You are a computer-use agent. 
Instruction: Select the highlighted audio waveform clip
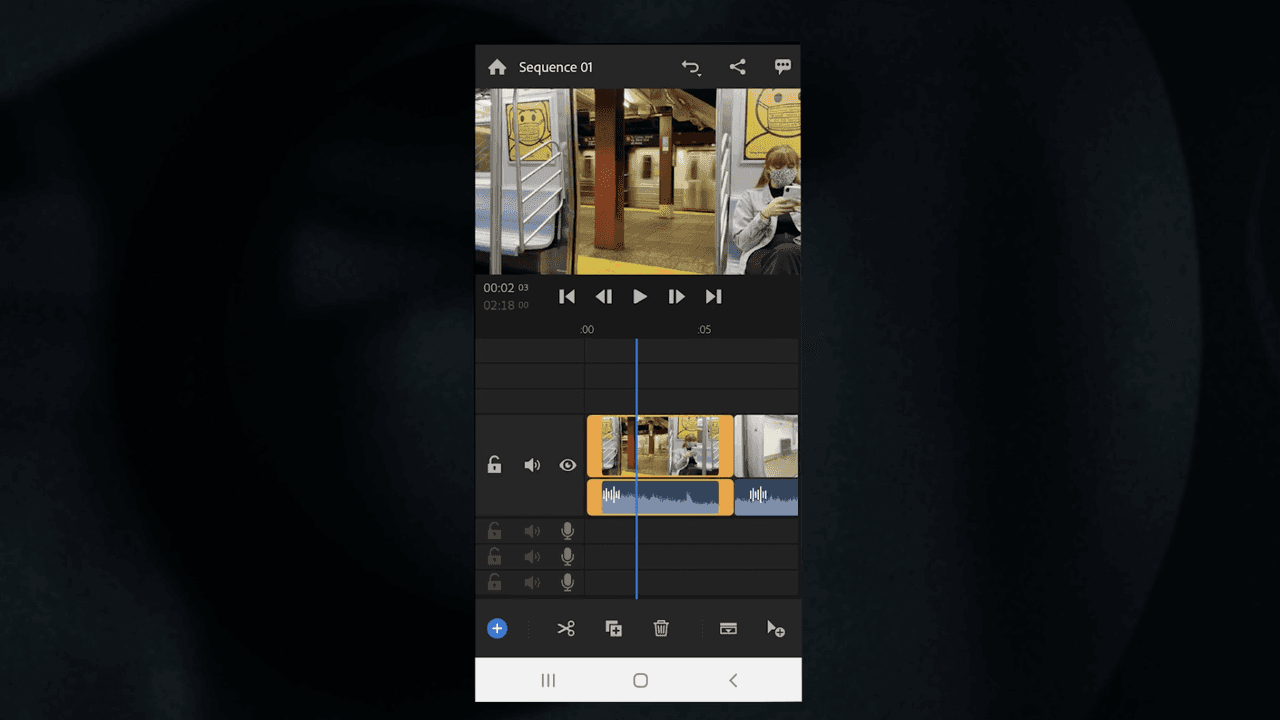660,497
